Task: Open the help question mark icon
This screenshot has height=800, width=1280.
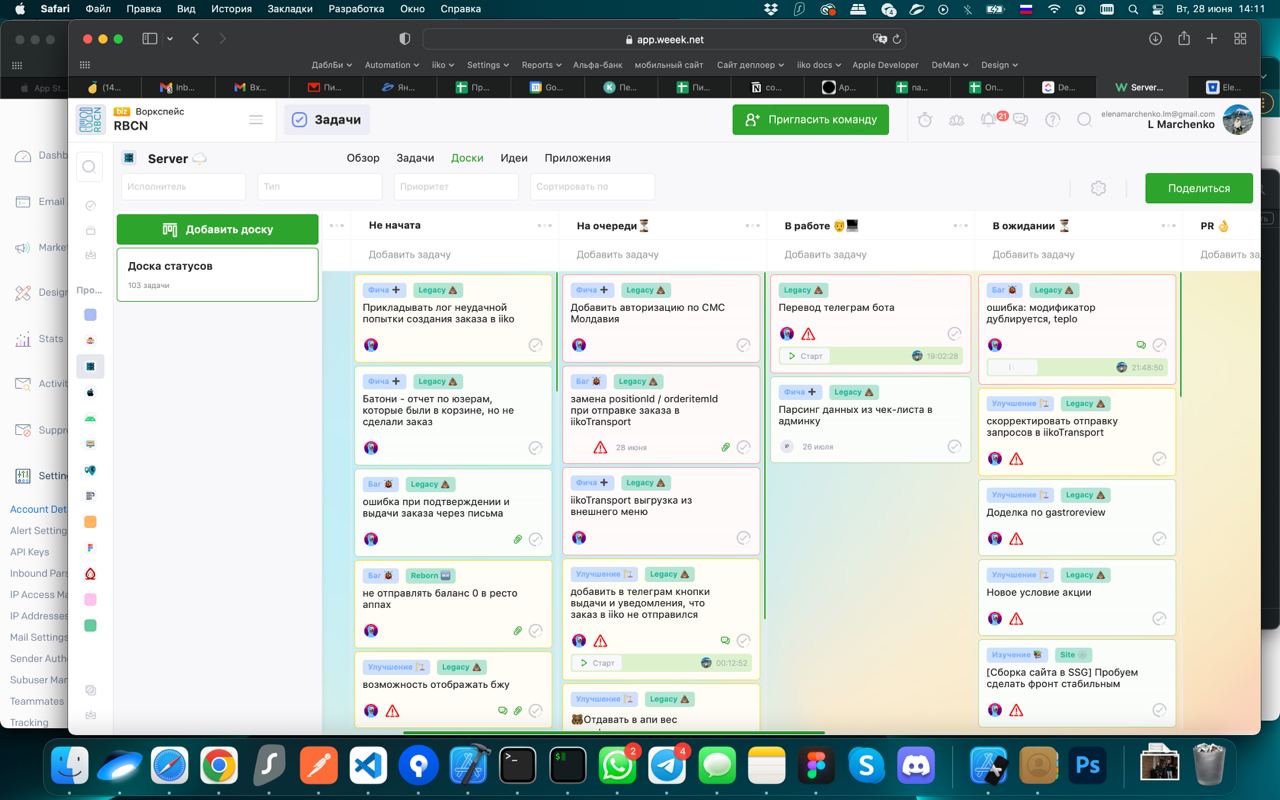Action: pyautogui.click(x=1052, y=120)
